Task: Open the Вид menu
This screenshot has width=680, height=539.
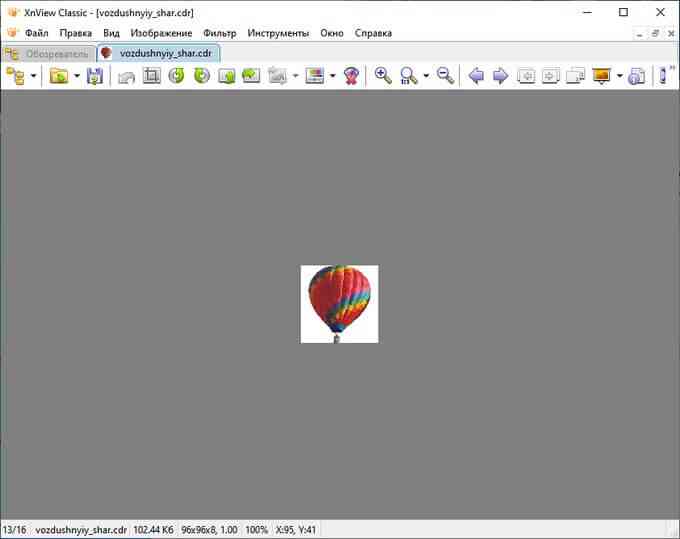Action: [x=111, y=33]
